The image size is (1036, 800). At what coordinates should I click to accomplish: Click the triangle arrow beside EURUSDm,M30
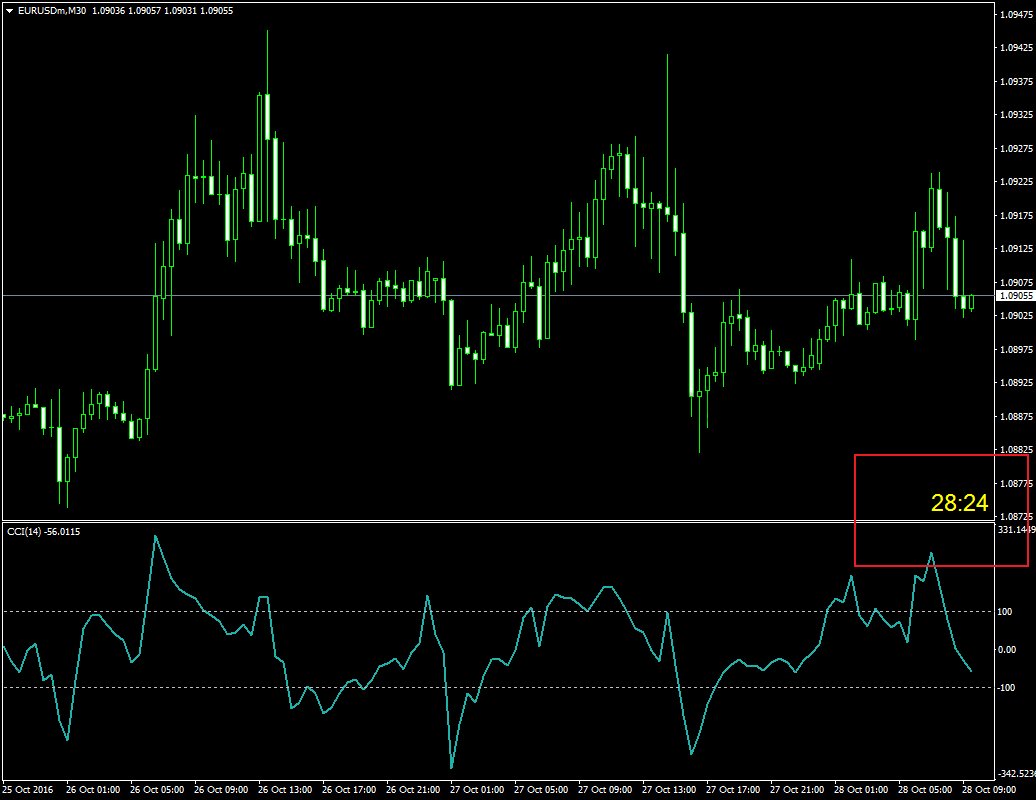(x=9, y=10)
